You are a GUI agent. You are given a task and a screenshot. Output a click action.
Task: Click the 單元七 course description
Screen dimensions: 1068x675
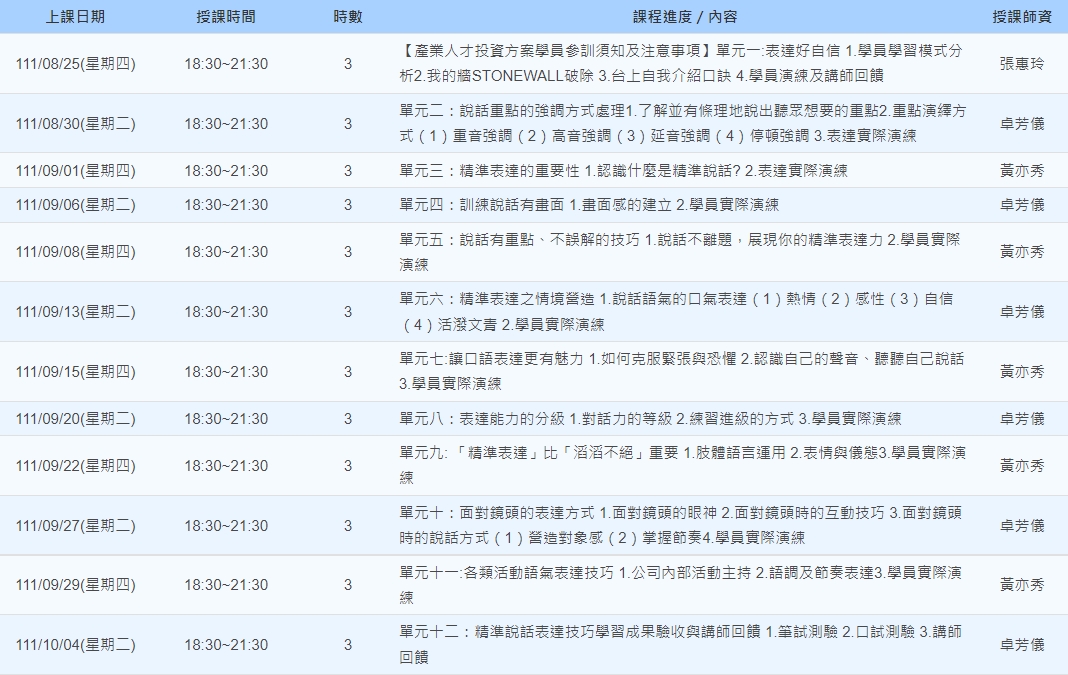click(x=682, y=371)
